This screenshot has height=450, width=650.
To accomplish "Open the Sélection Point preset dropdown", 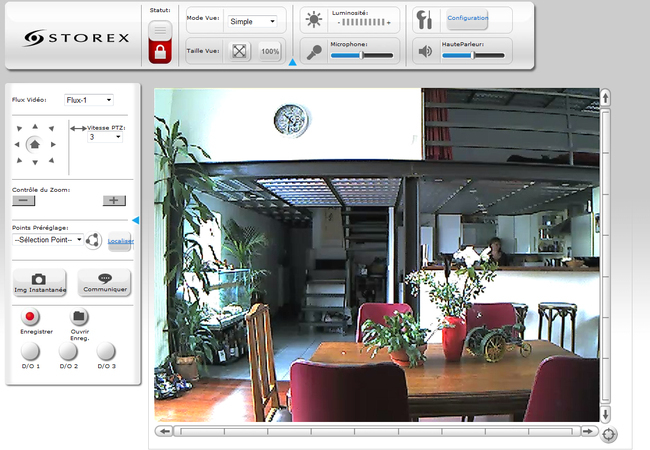I will (x=48, y=240).
